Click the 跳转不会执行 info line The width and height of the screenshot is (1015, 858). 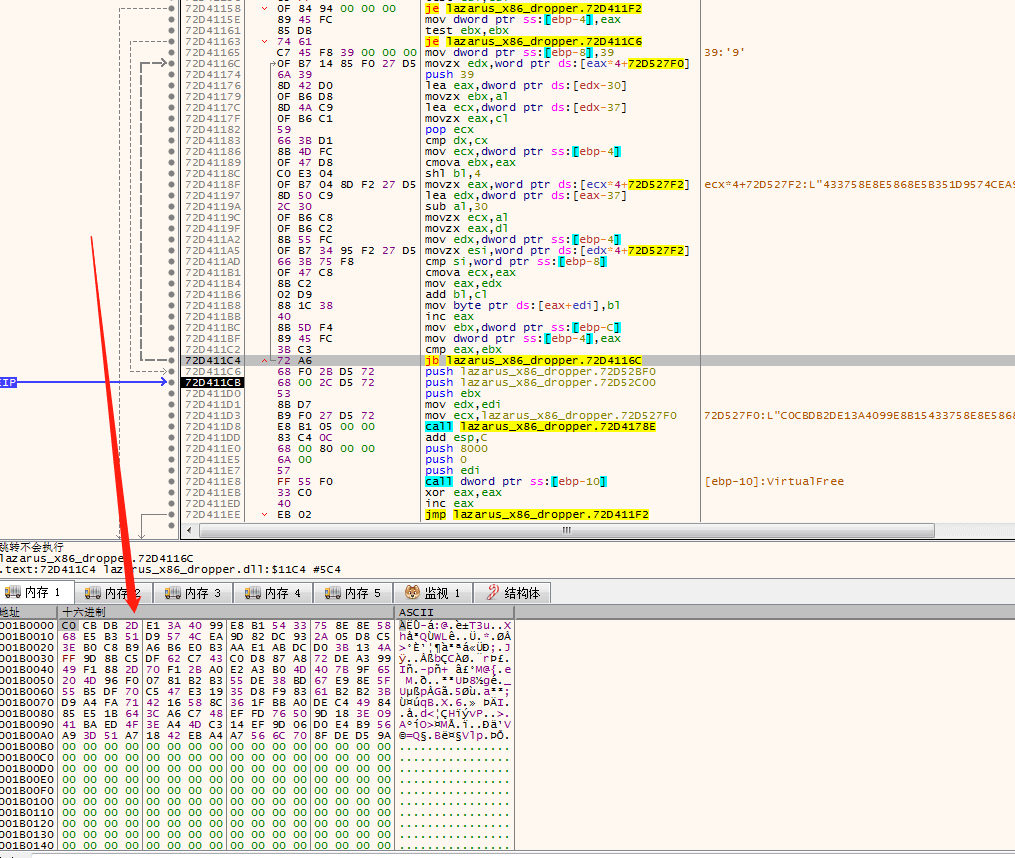tap(32, 547)
